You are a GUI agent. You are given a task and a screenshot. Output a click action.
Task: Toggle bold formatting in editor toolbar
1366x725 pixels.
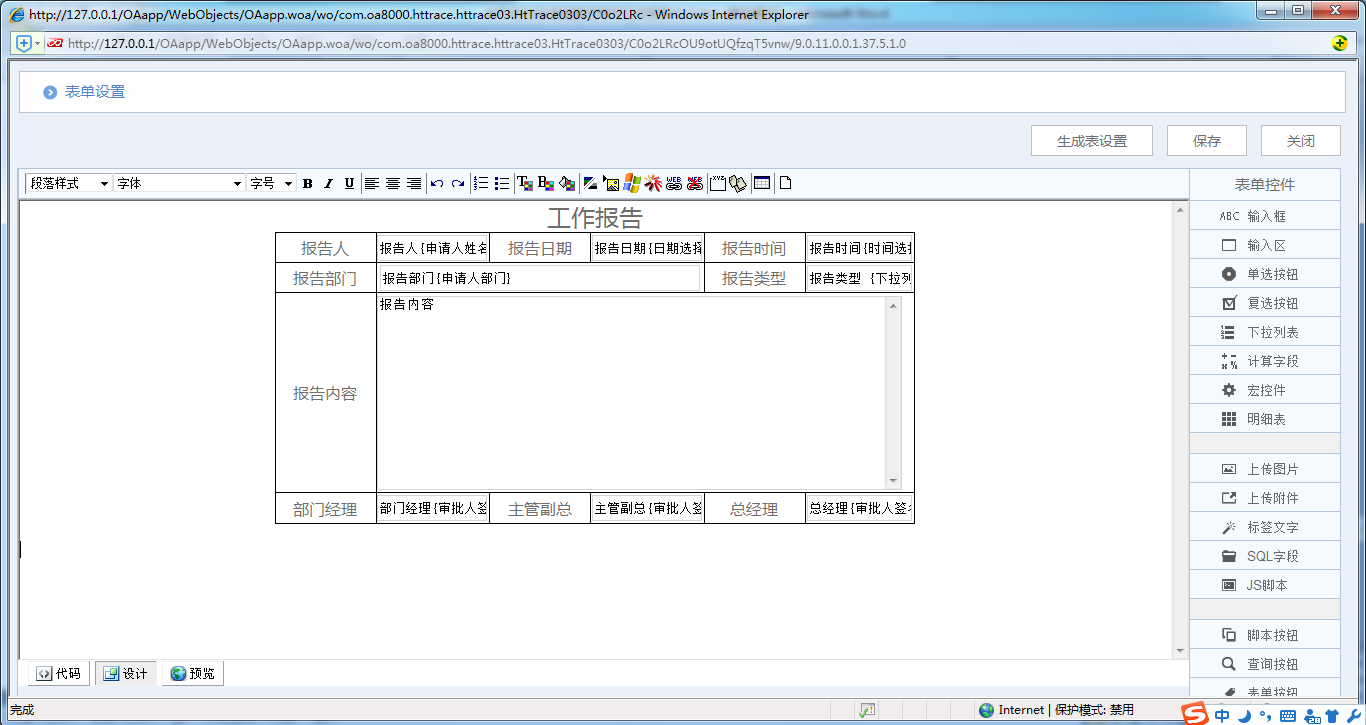pos(308,183)
